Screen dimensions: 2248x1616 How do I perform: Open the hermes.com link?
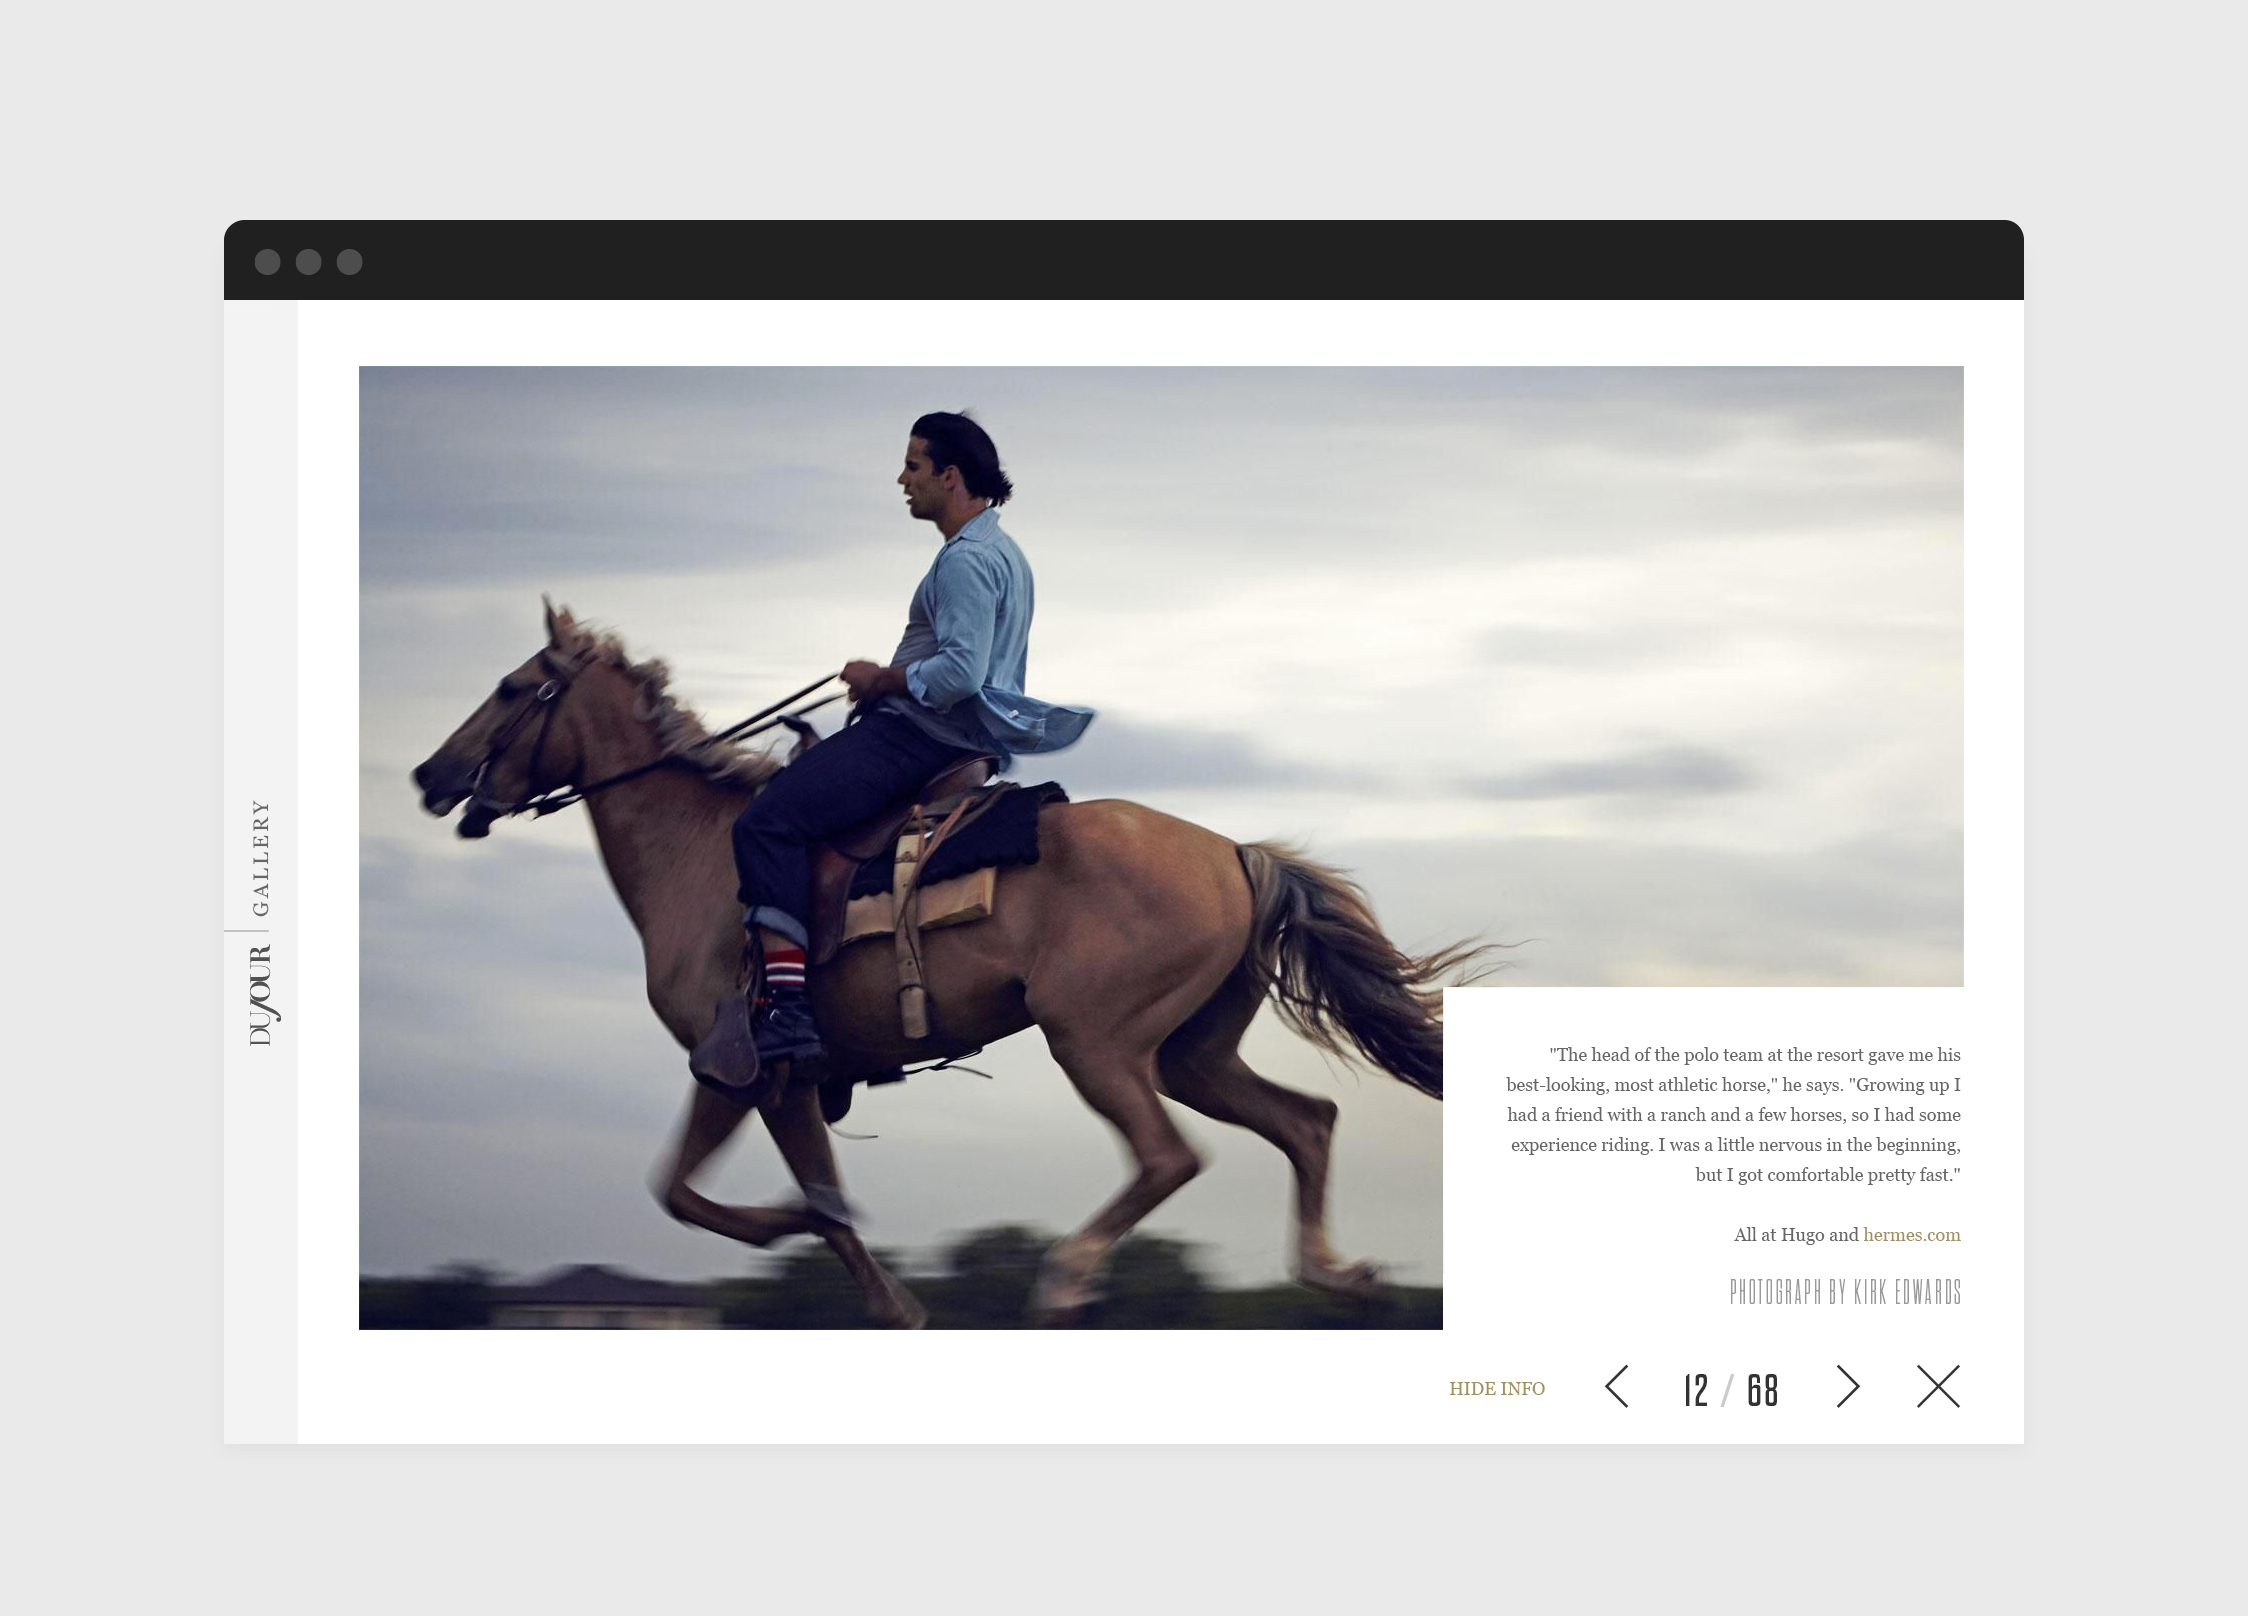[1911, 1235]
